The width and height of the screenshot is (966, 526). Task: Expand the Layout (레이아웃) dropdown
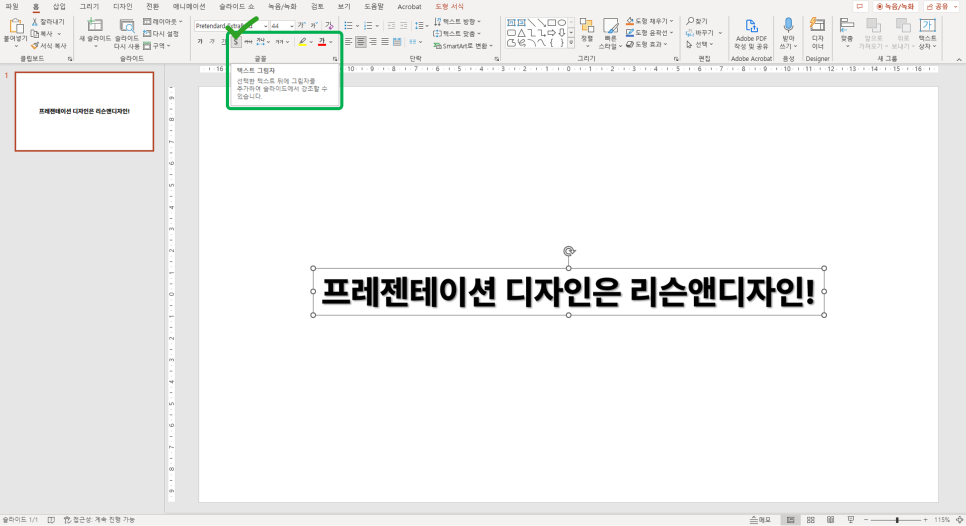[x=163, y=22]
